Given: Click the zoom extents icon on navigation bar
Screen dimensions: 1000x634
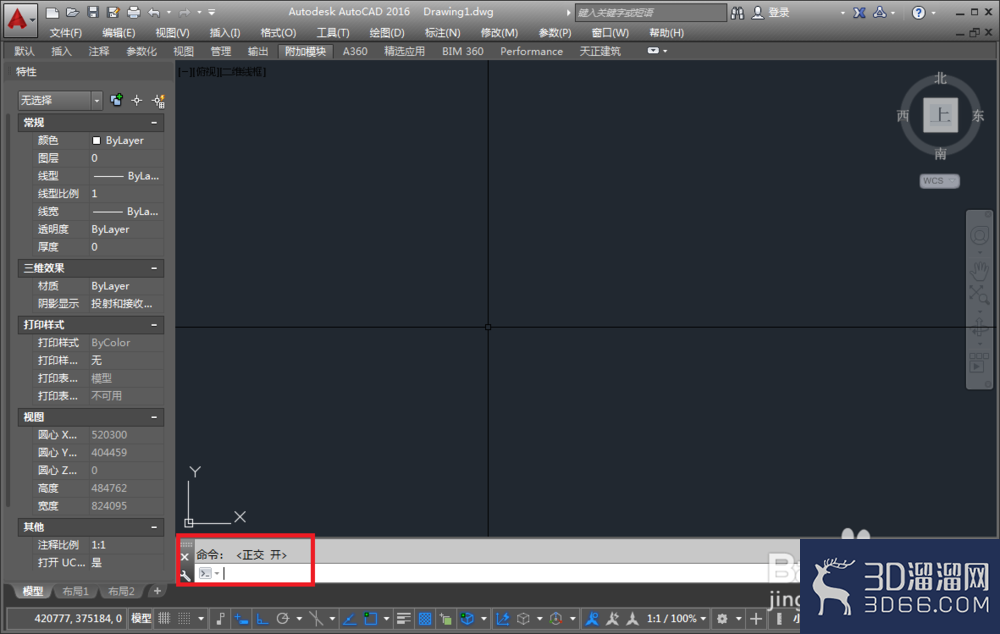Looking at the screenshot, I should click(x=979, y=295).
